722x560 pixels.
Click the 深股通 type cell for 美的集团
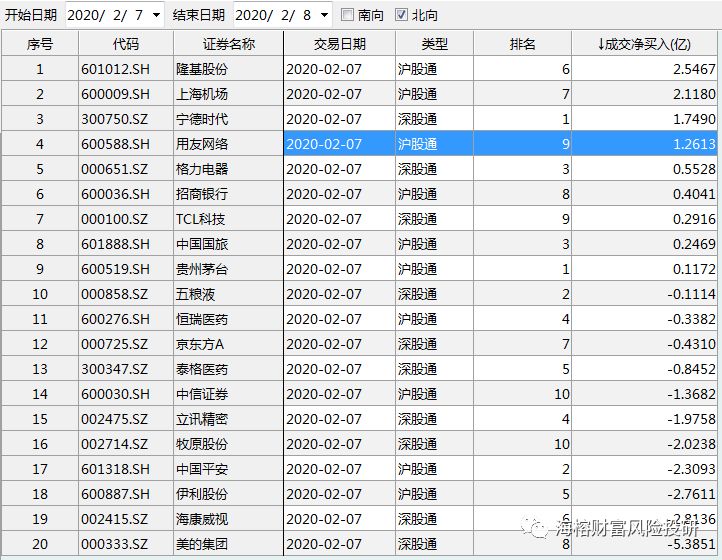(x=434, y=543)
